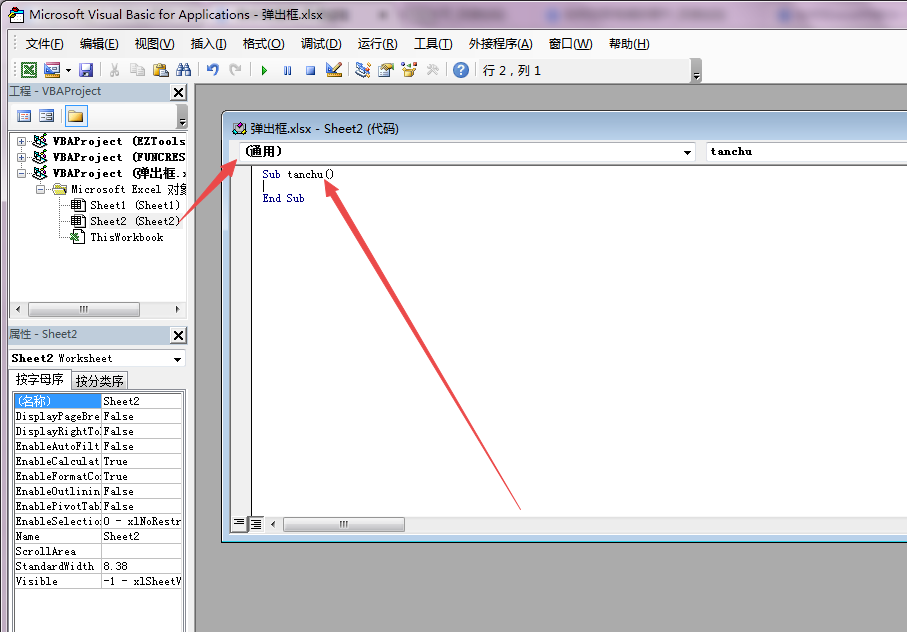Click Procedure View button in code window

(x=239, y=524)
